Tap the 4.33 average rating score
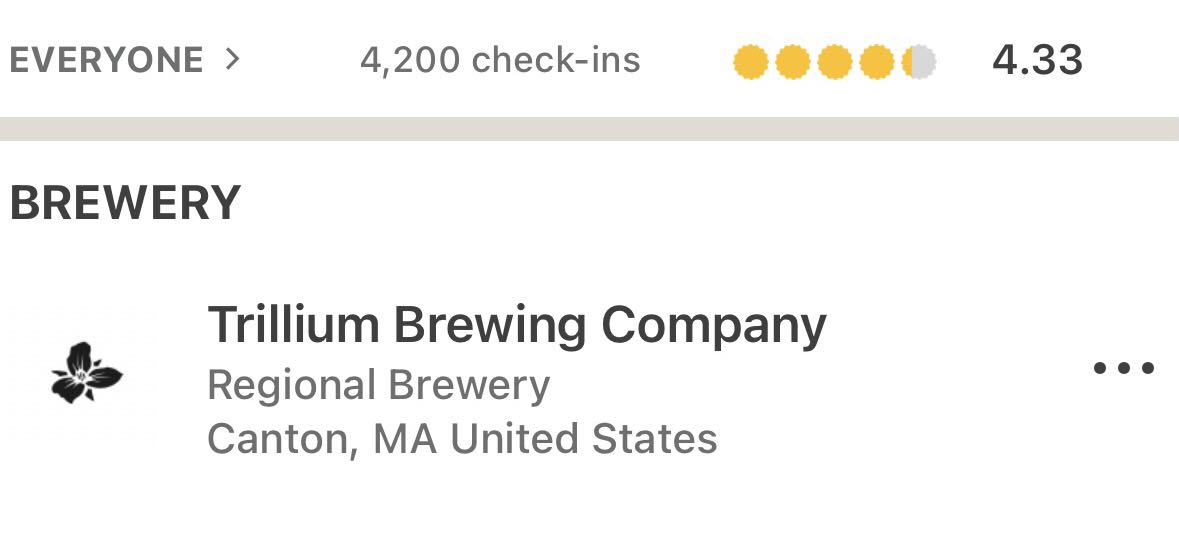The image size is (1179, 540). coord(1037,61)
